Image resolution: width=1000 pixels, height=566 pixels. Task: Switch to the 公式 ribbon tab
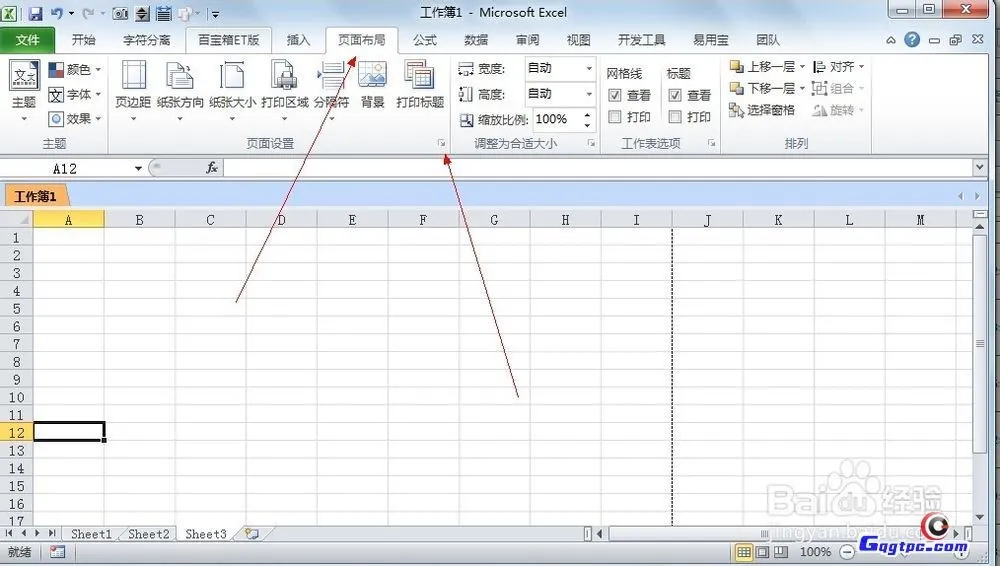(x=425, y=40)
